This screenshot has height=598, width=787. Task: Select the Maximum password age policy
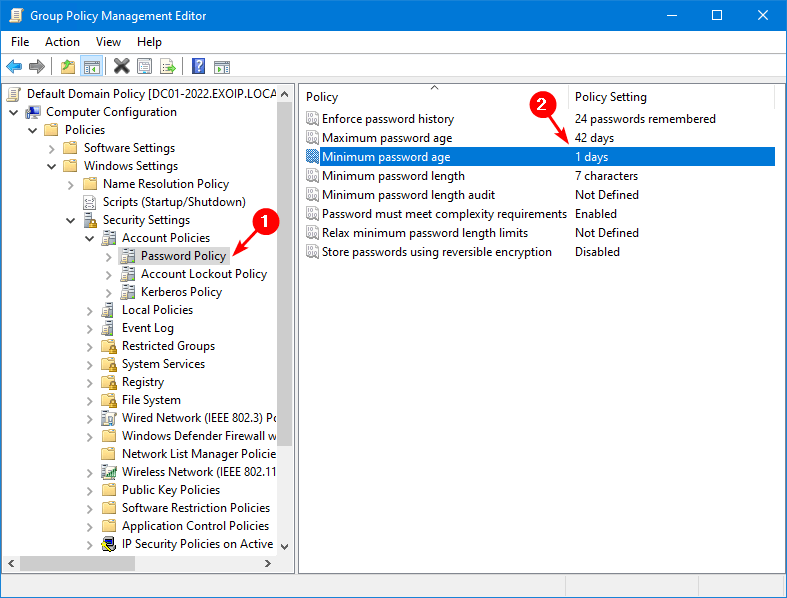click(387, 138)
